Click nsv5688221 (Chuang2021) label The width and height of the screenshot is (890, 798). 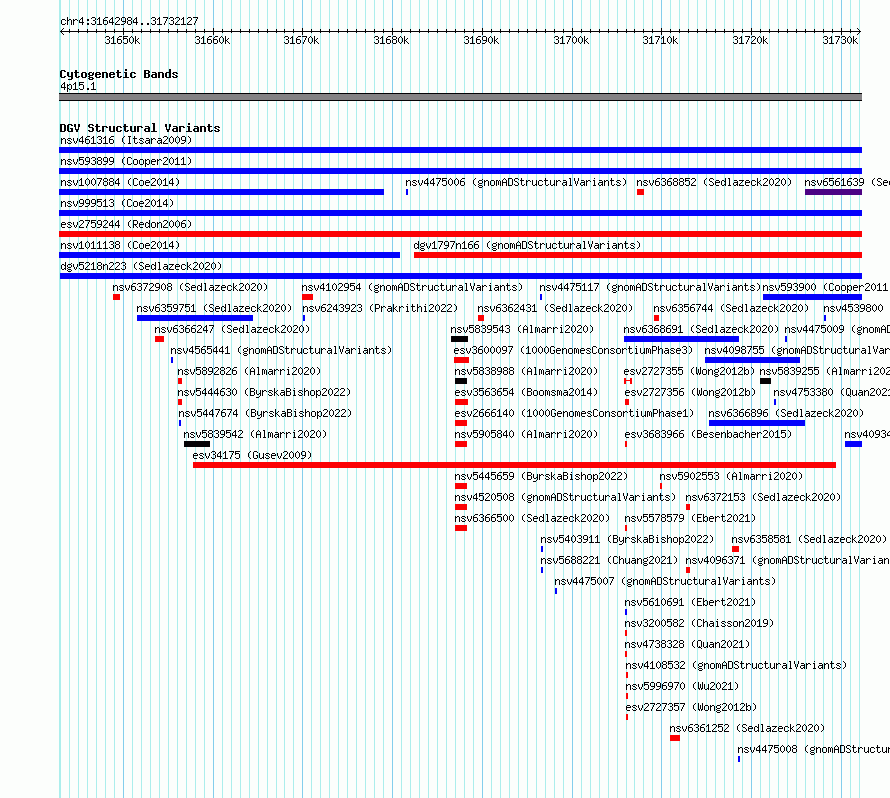pyautogui.click(x=609, y=560)
